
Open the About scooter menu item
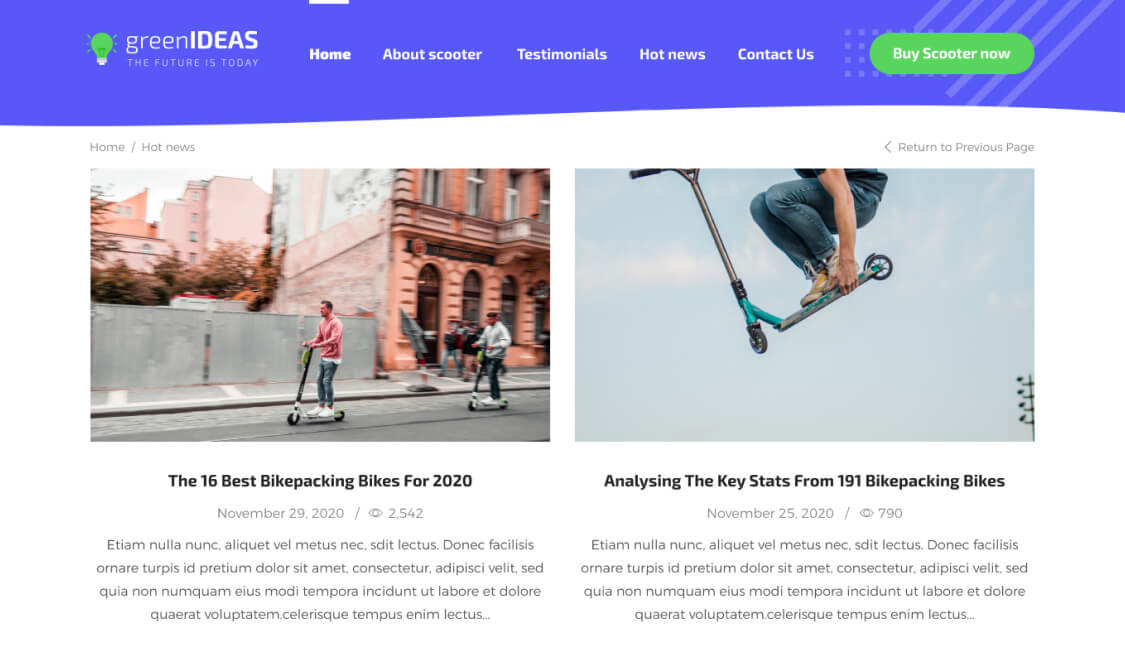point(432,54)
